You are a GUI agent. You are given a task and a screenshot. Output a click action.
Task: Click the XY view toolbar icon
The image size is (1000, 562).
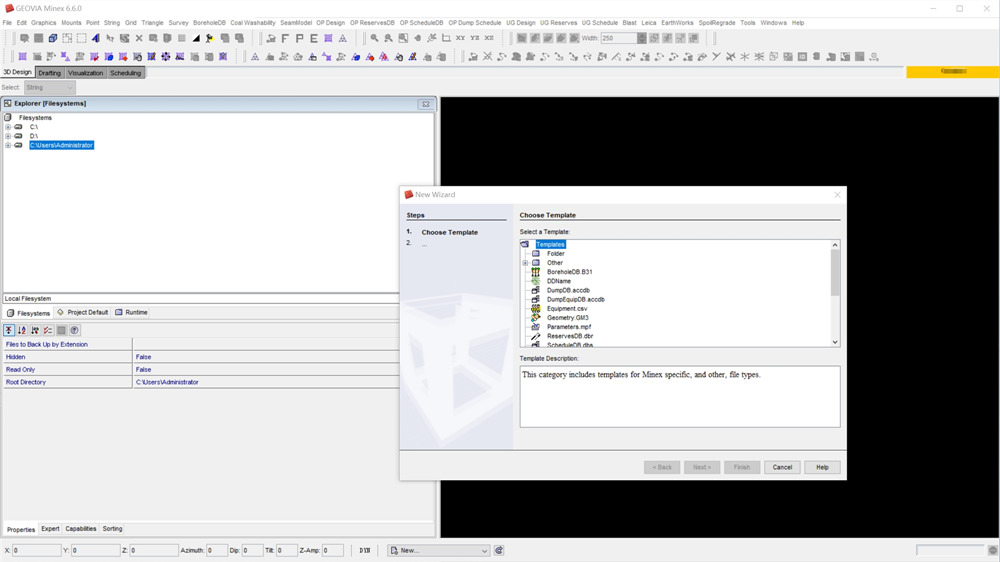tap(460, 38)
